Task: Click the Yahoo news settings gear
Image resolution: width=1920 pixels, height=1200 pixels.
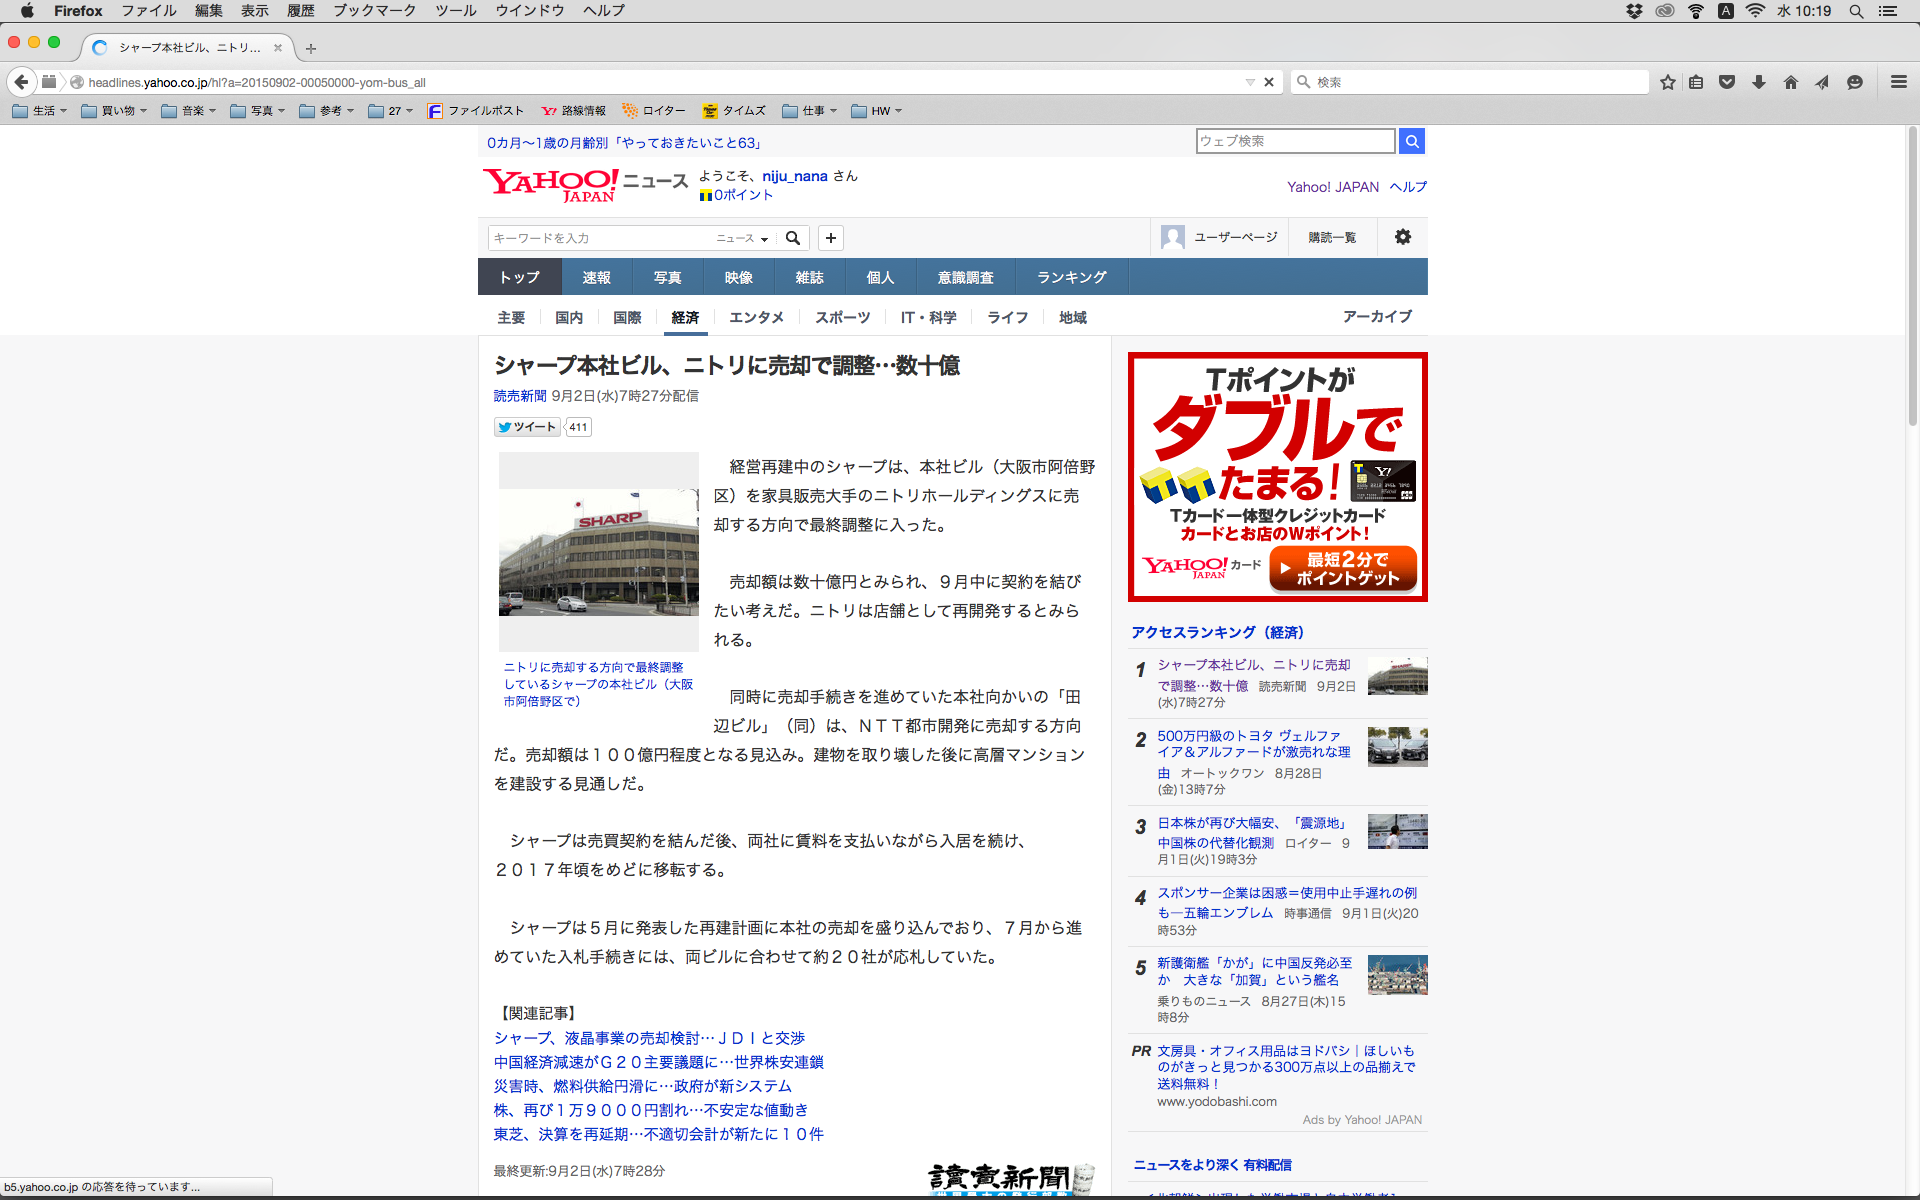Action: click(x=1403, y=237)
